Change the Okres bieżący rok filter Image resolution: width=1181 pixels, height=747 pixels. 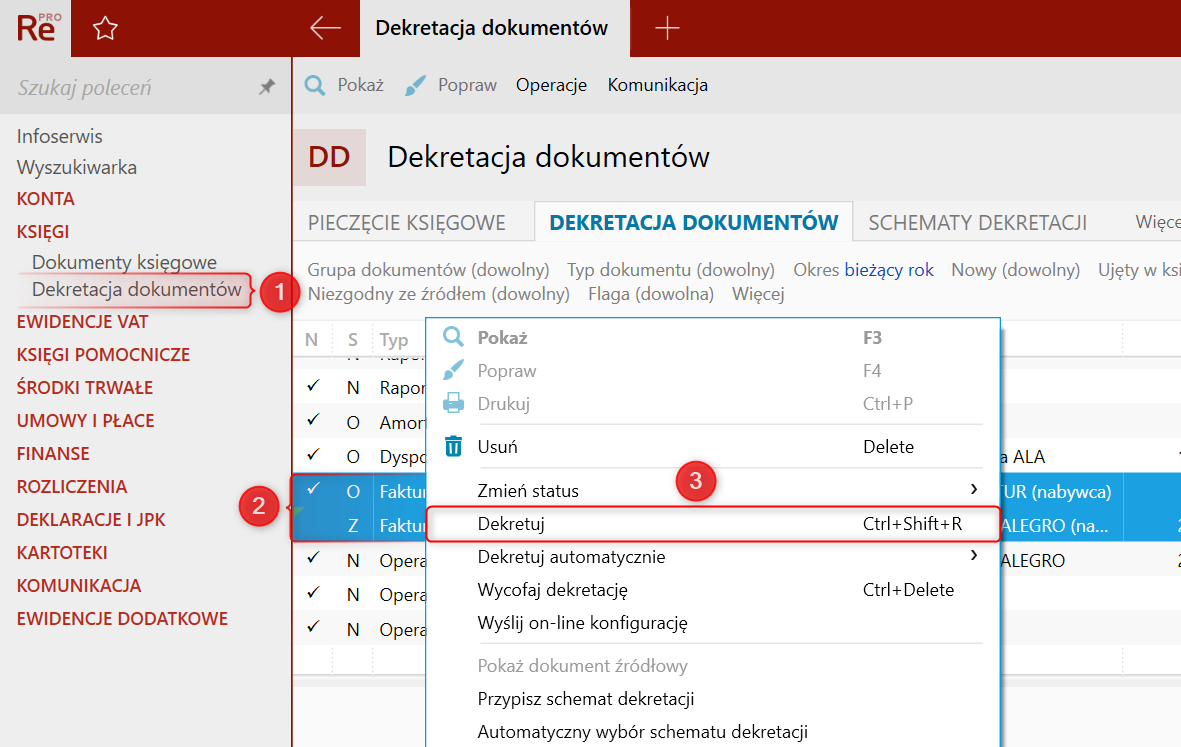pos(863,270)
